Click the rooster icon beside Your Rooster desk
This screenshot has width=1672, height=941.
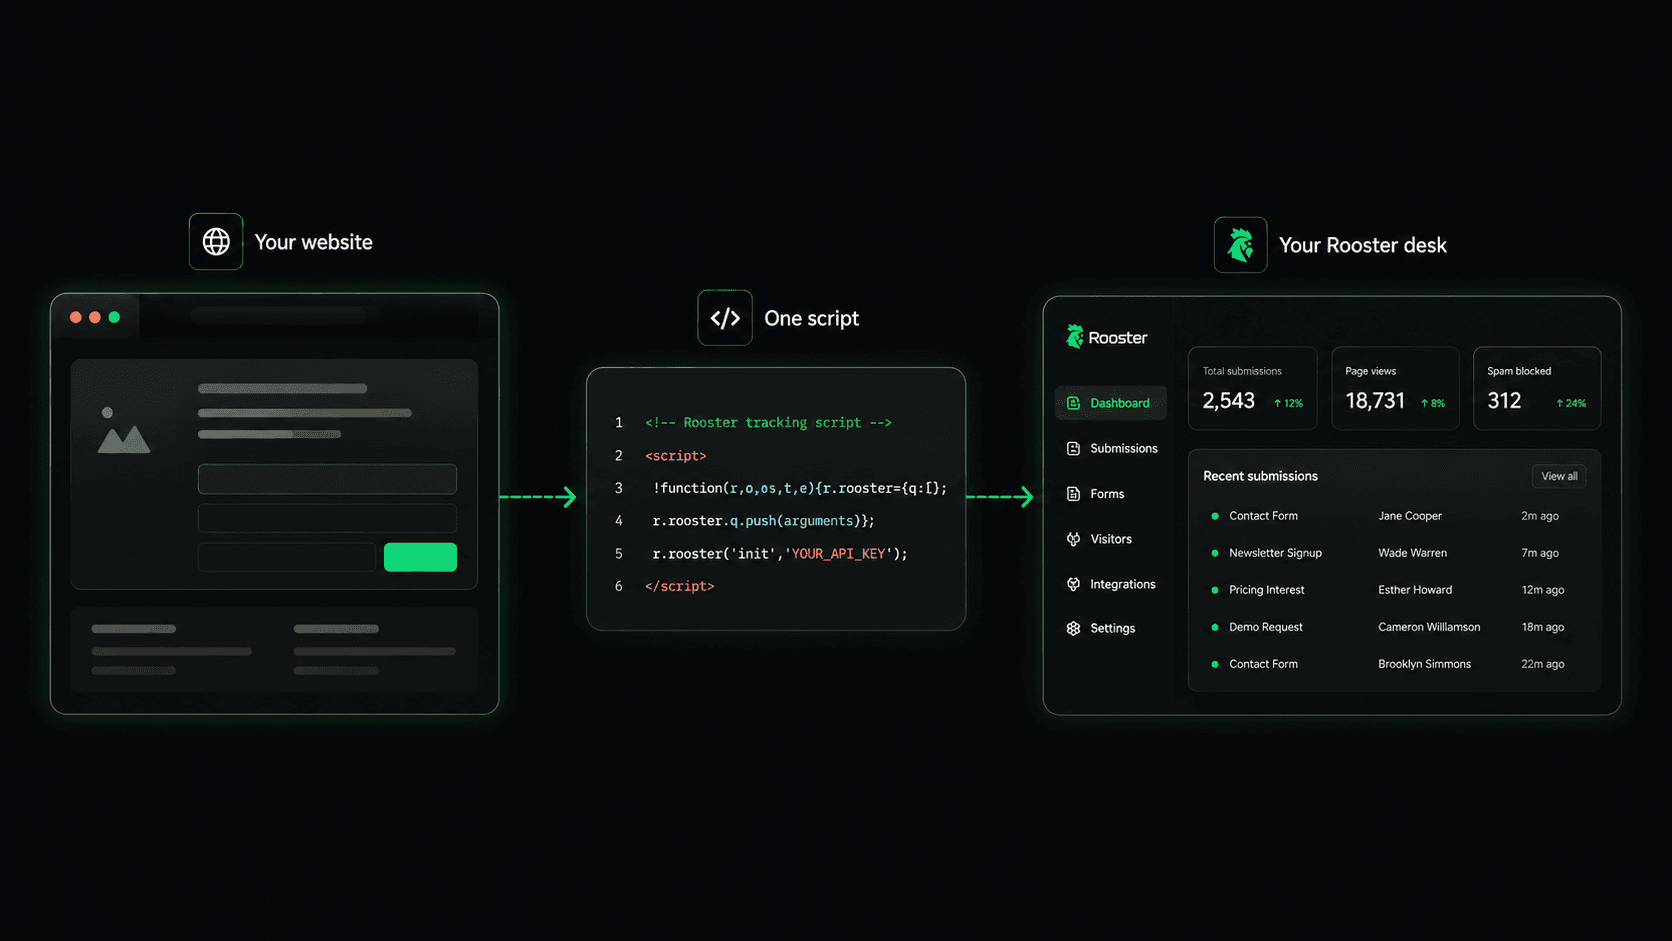point(1241,245)
